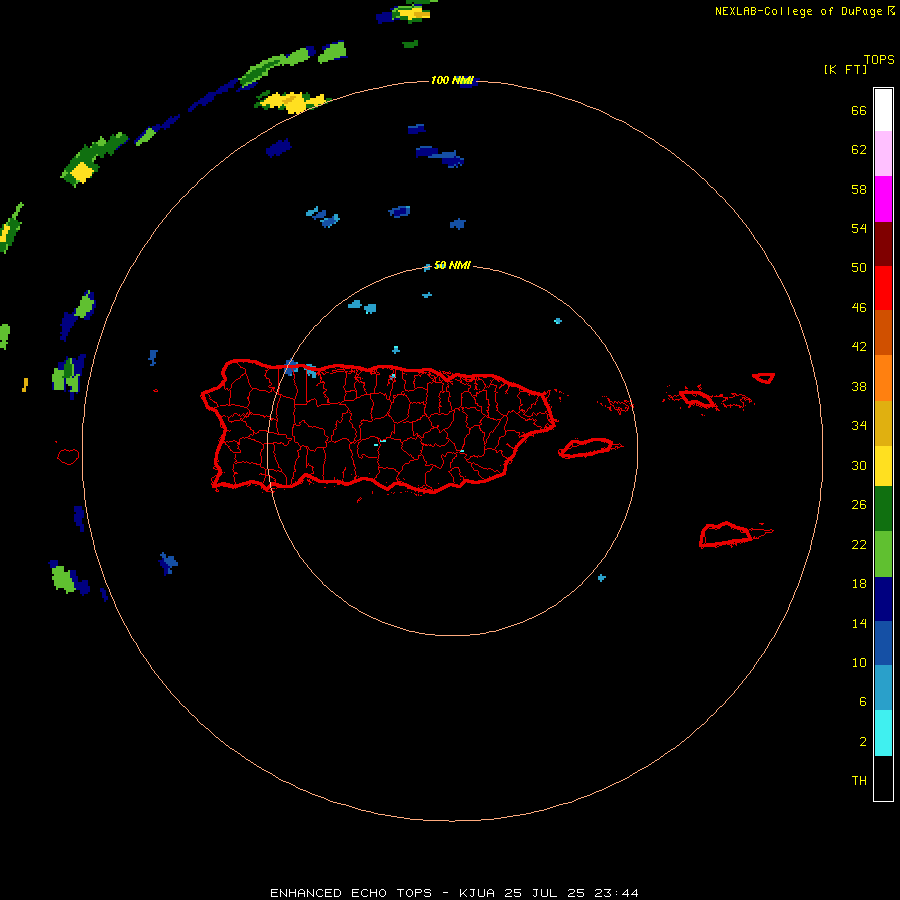Select the black TH swatch in the legend

(883, 778)
